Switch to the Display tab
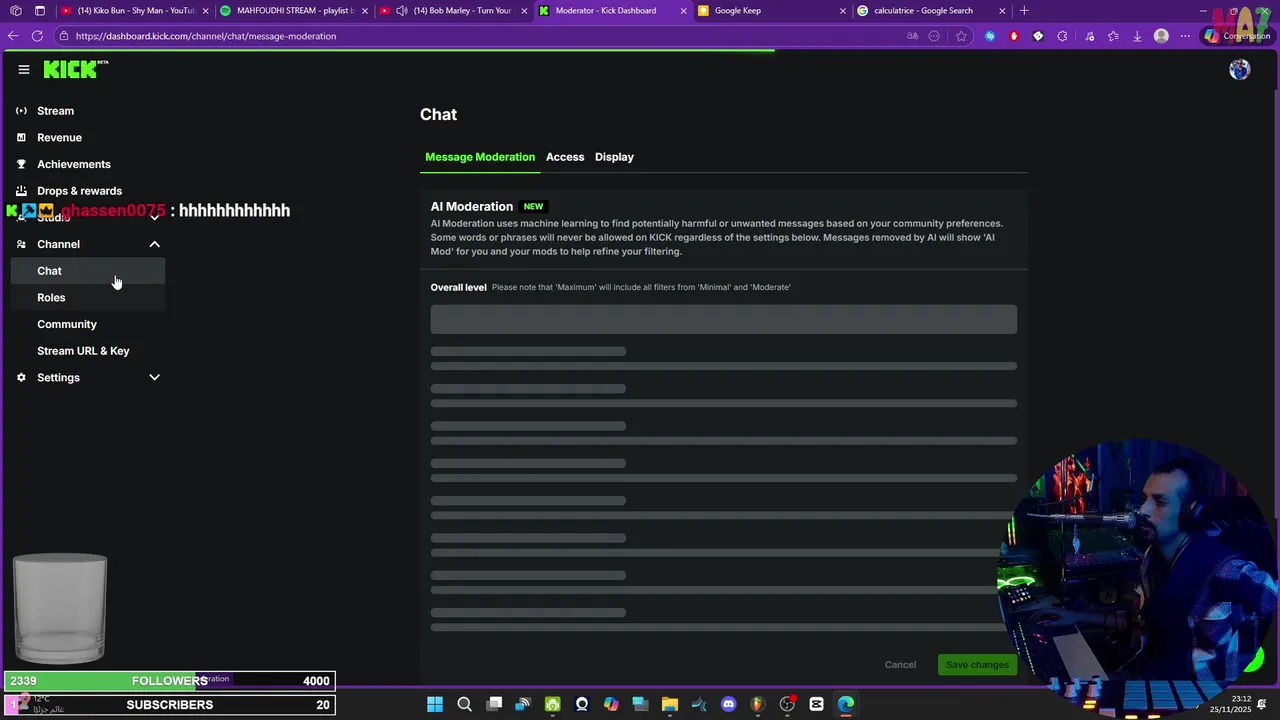Viewport: 1280px width, 720px height. click(614, 157)
